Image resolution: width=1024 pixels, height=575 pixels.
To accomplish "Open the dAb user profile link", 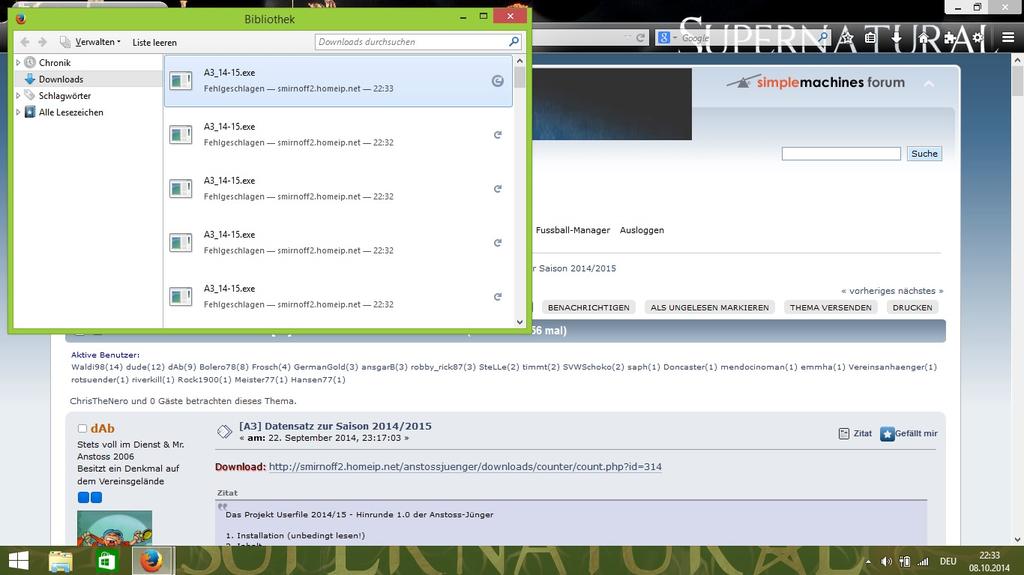I will coord(103,429).
